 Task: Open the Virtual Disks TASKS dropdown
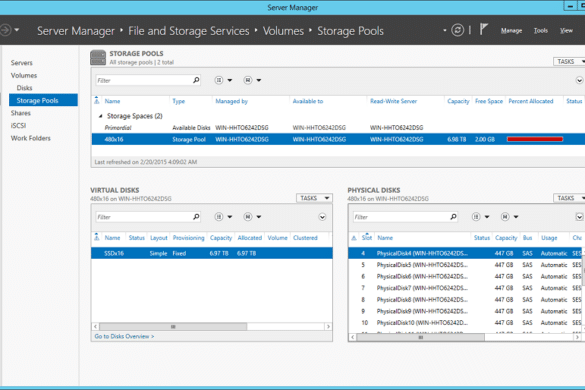click(314, 198)
